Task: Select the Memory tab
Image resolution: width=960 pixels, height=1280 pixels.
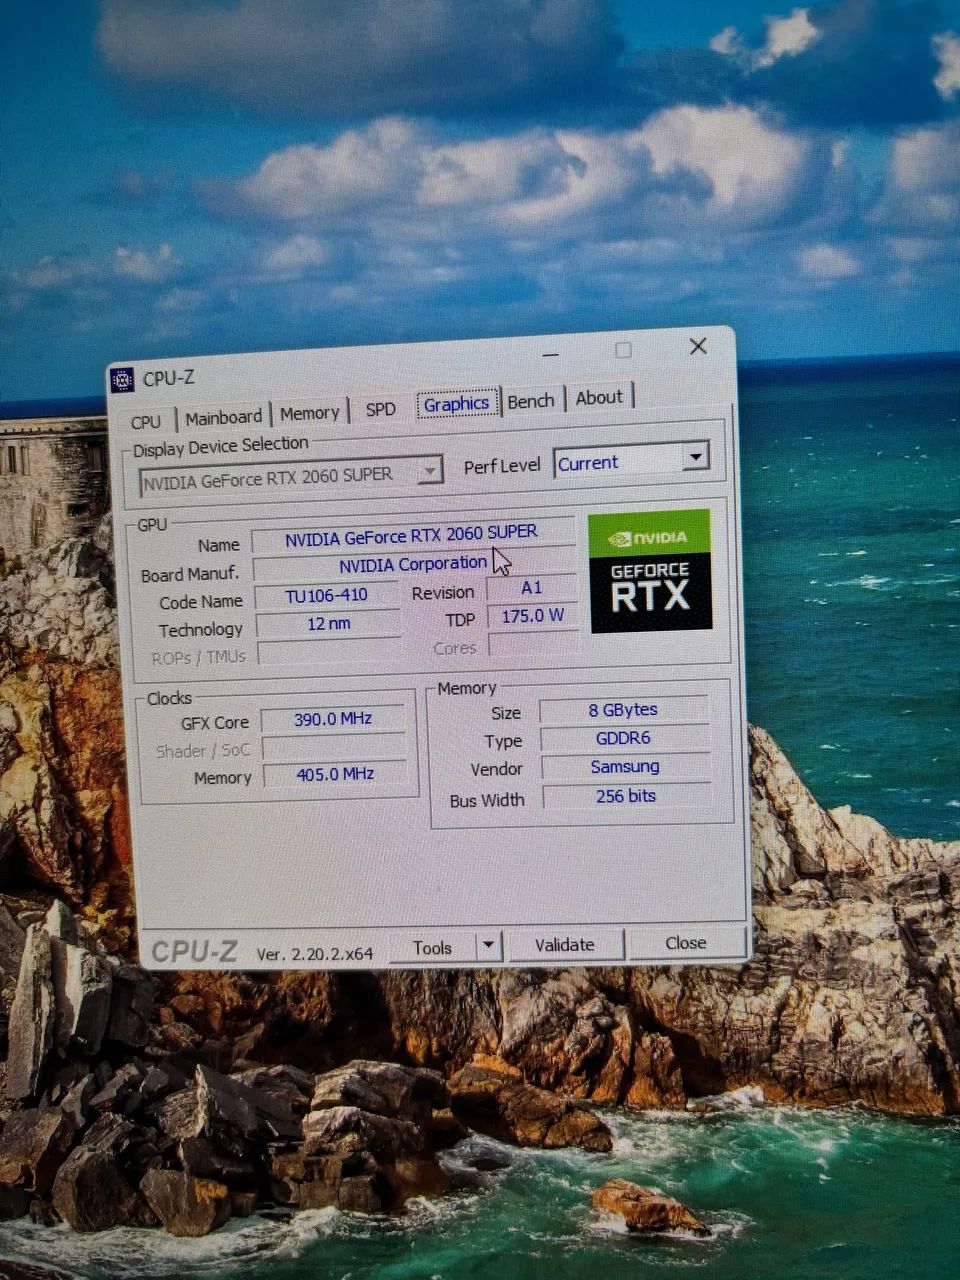Action: click(309, 413)
